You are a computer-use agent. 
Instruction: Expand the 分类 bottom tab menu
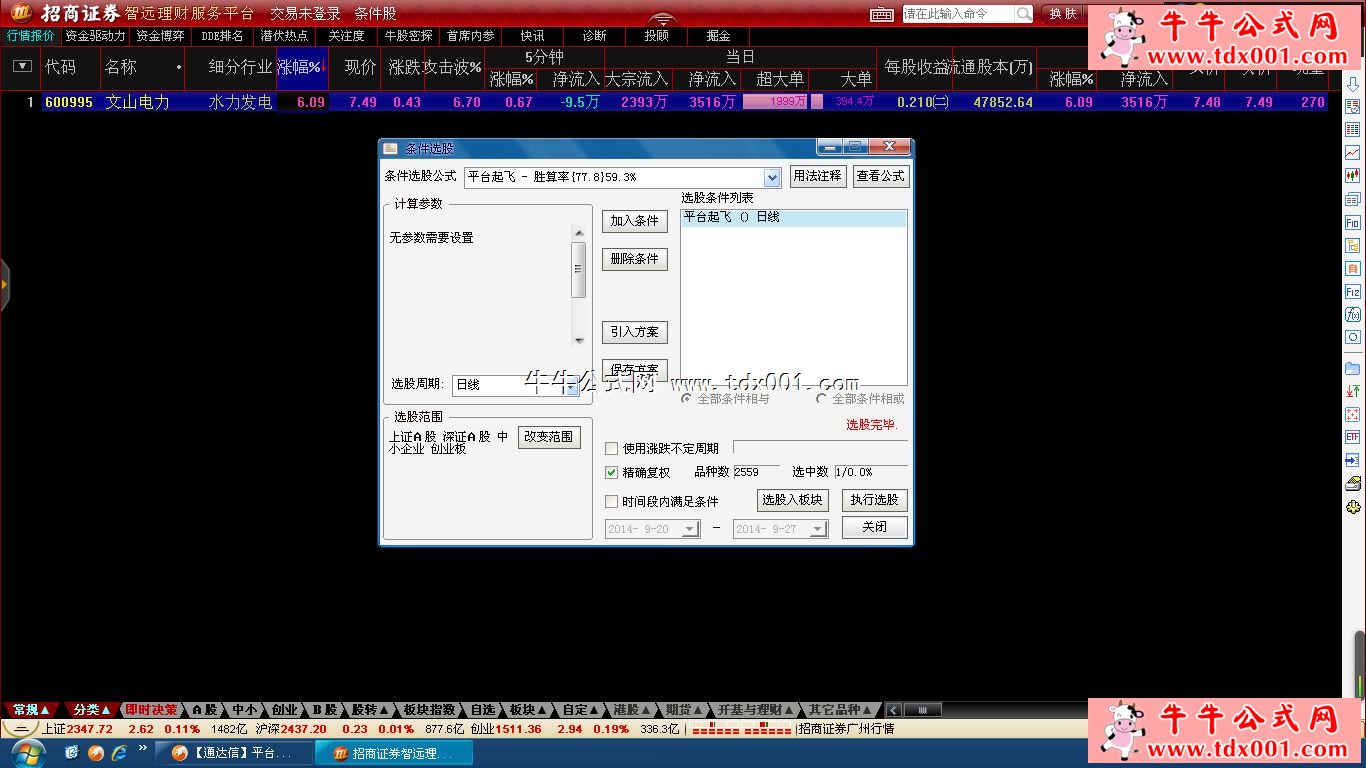point(92,710)
